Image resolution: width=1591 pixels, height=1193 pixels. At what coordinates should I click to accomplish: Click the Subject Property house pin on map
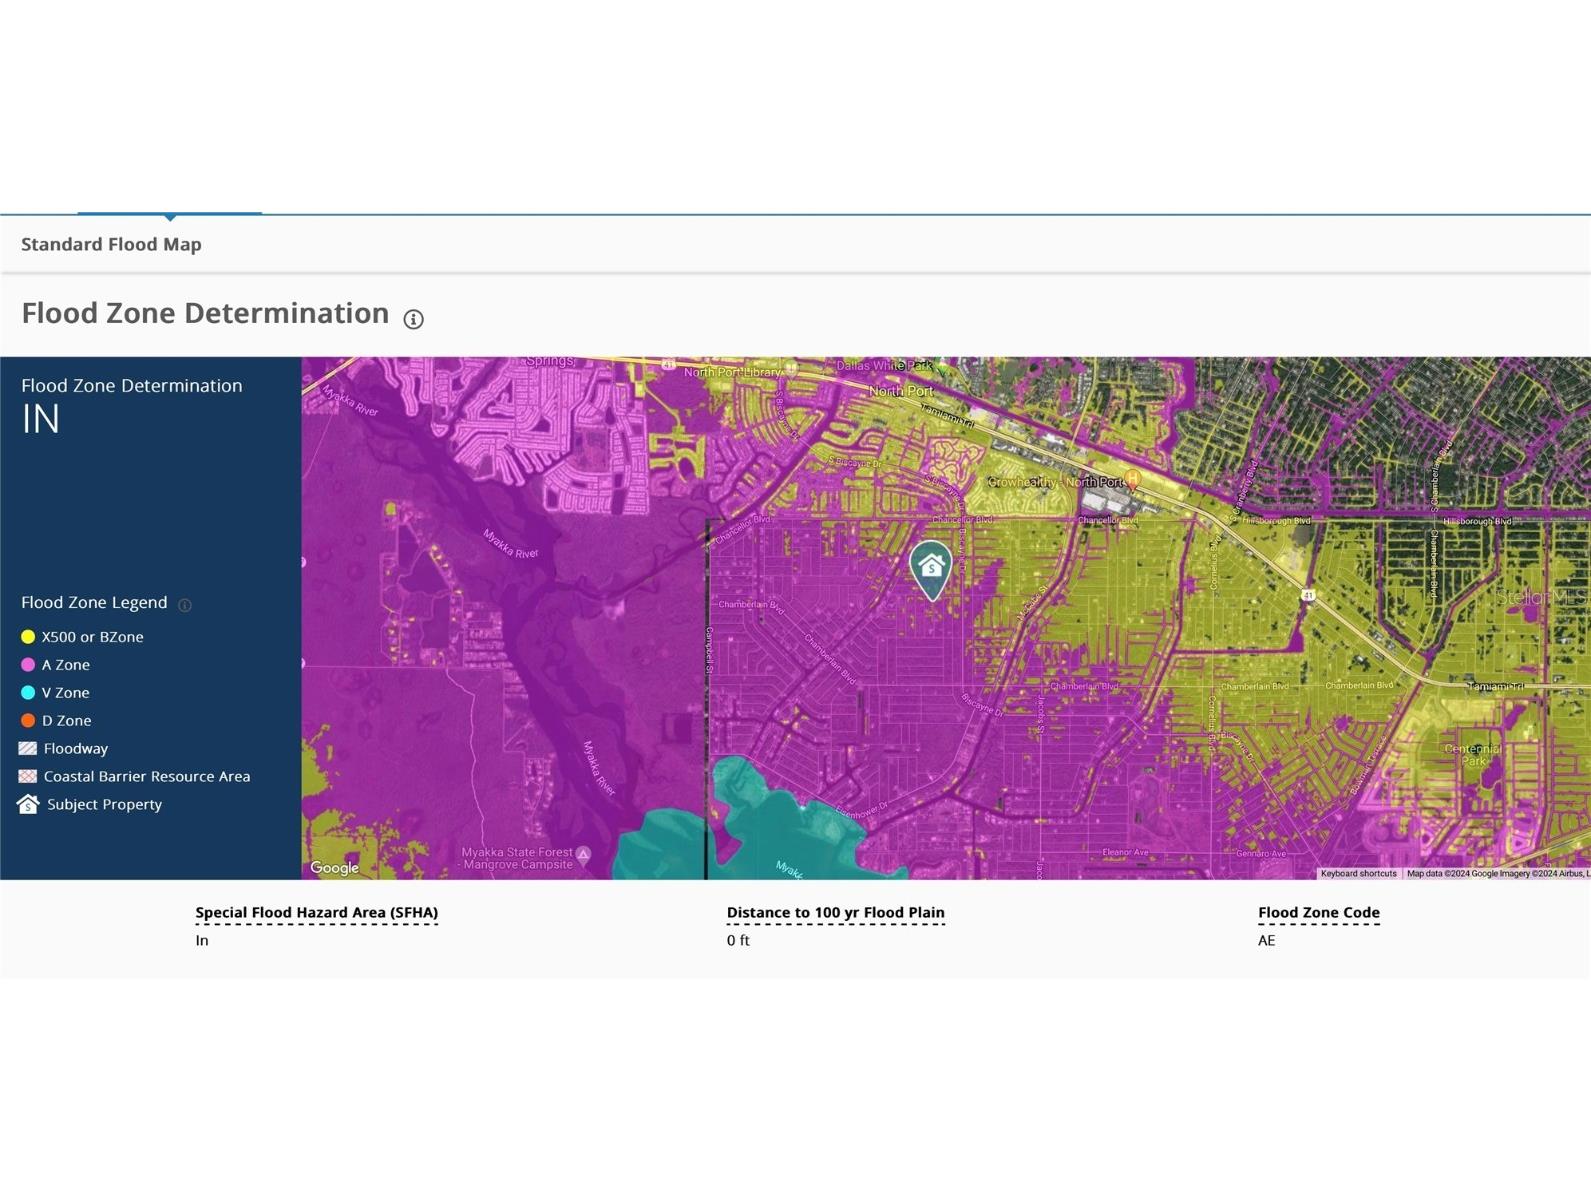click(931, 569)
